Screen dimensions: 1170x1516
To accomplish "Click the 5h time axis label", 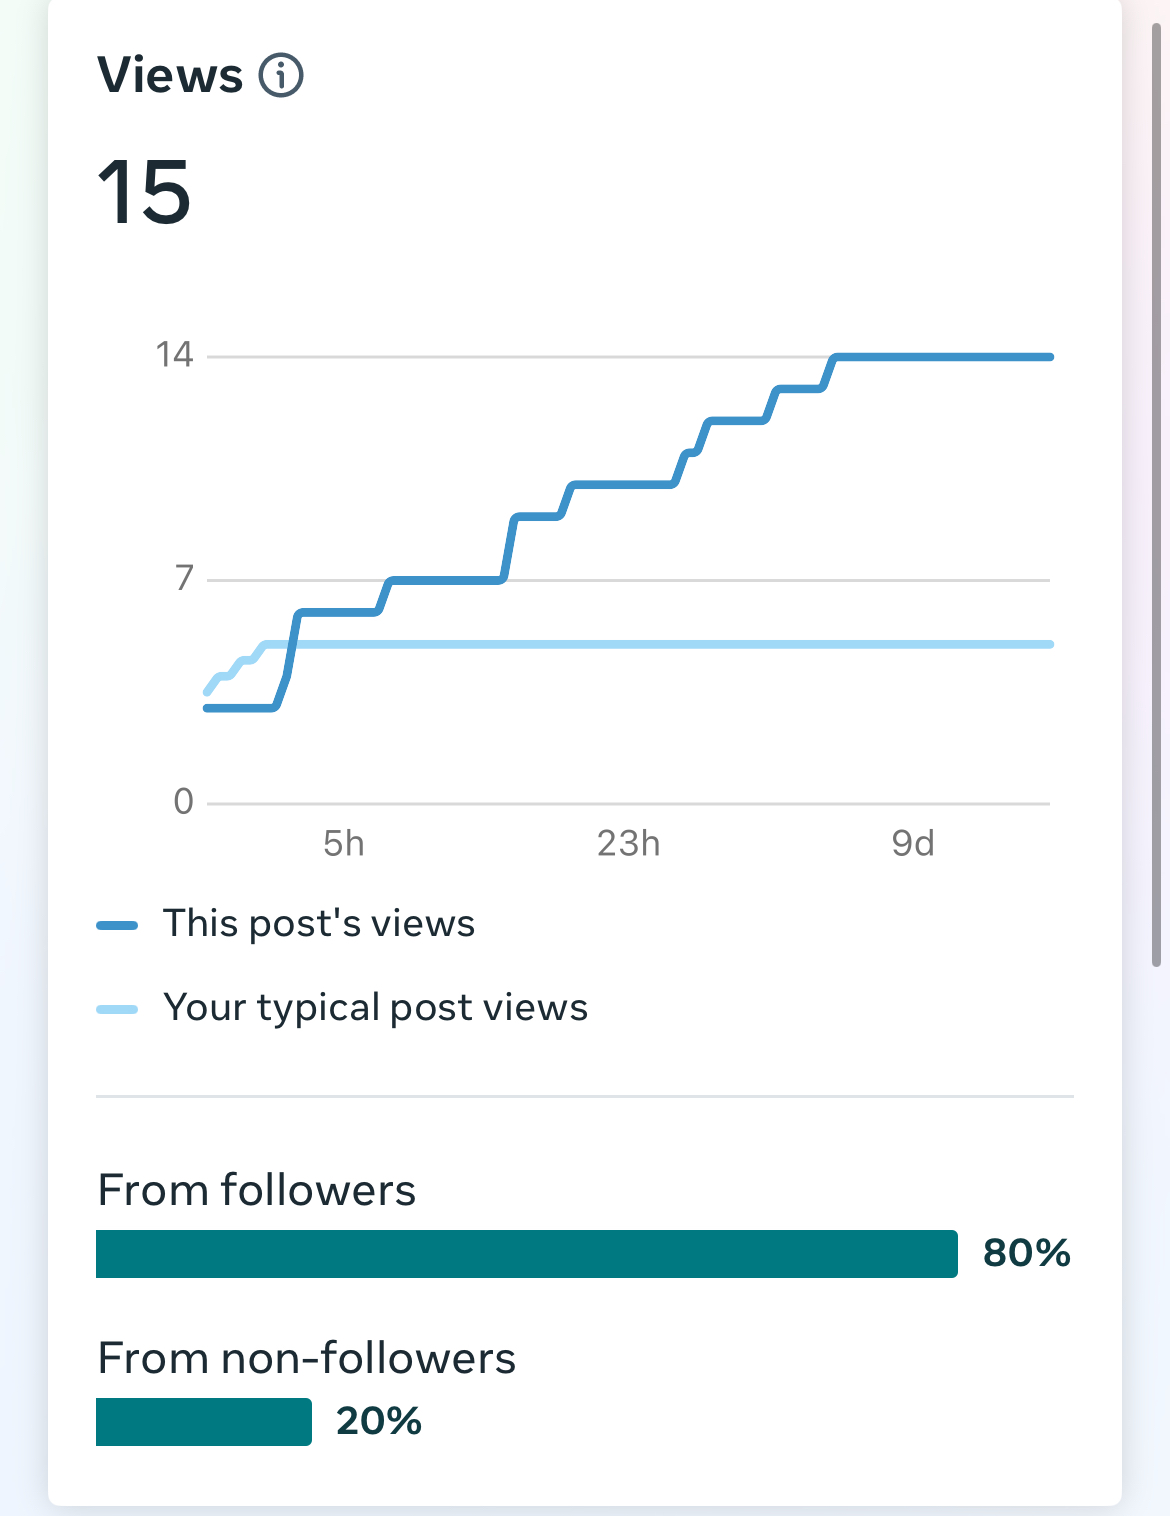I will (x=343, y=844).
